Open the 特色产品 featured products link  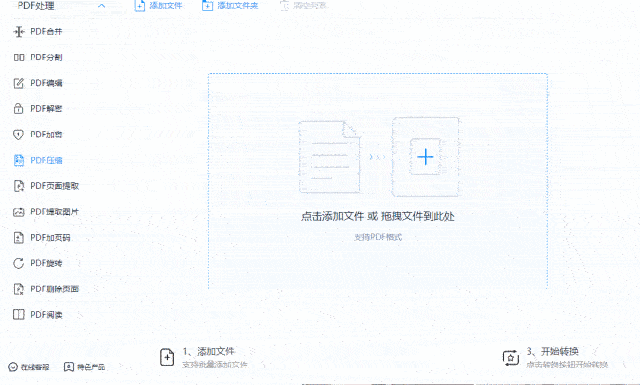click(x=84, y=367)
